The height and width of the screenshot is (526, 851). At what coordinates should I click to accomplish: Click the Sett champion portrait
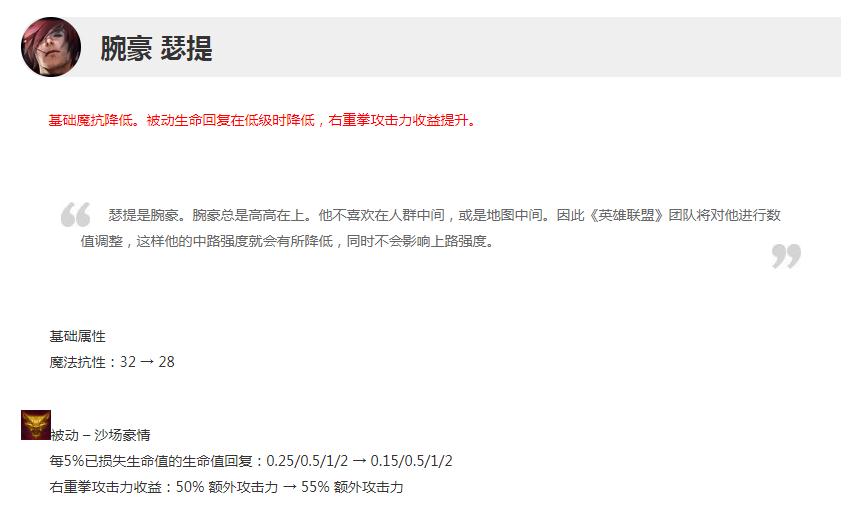pyautogui.click(x=50, y=47)
